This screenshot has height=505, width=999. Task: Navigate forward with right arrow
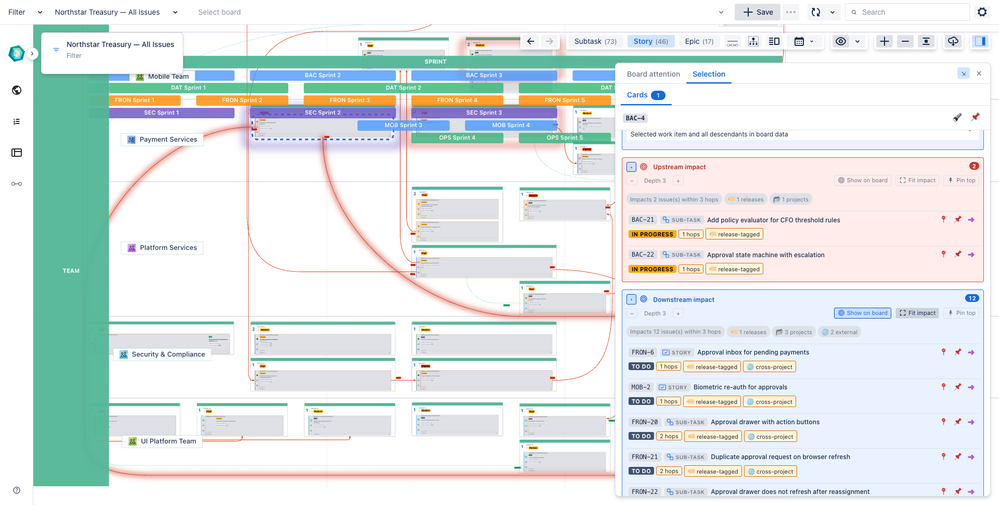click(549, 41)
